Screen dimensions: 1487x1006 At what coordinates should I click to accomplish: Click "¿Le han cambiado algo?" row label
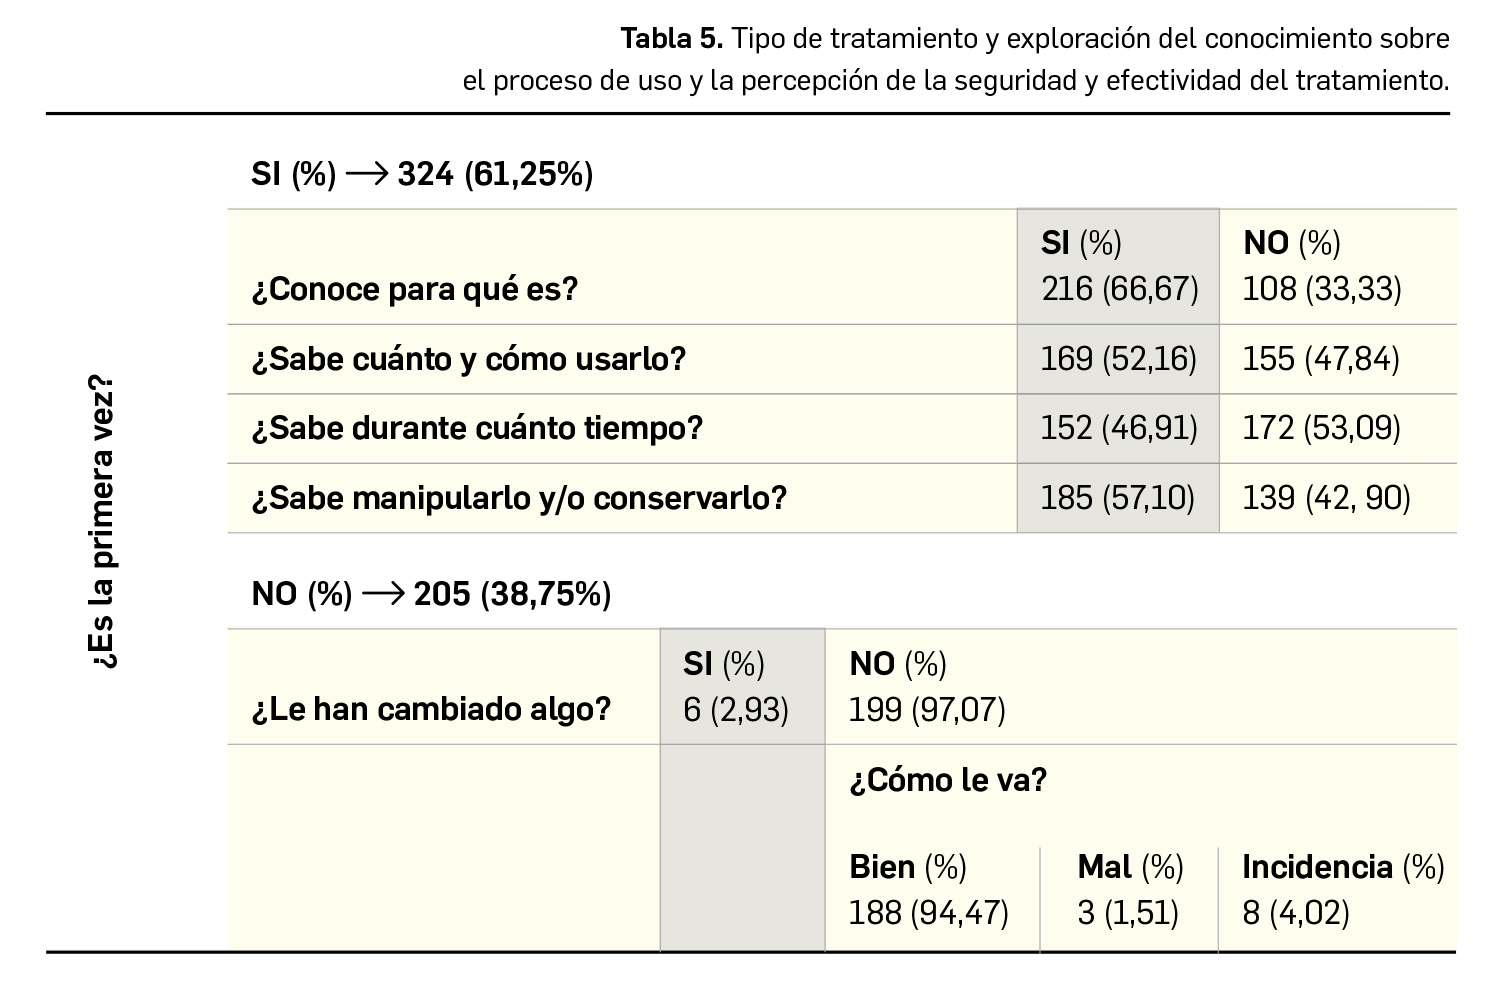click(431, 710)
